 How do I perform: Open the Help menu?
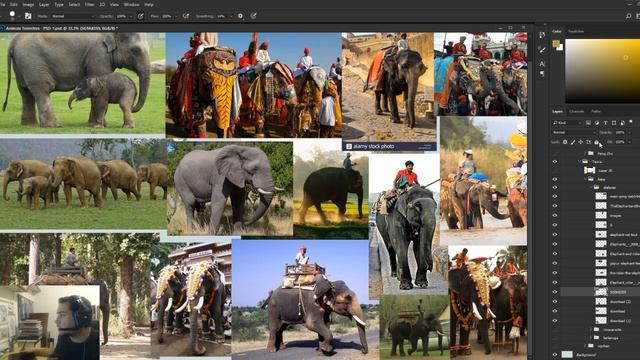149,4
